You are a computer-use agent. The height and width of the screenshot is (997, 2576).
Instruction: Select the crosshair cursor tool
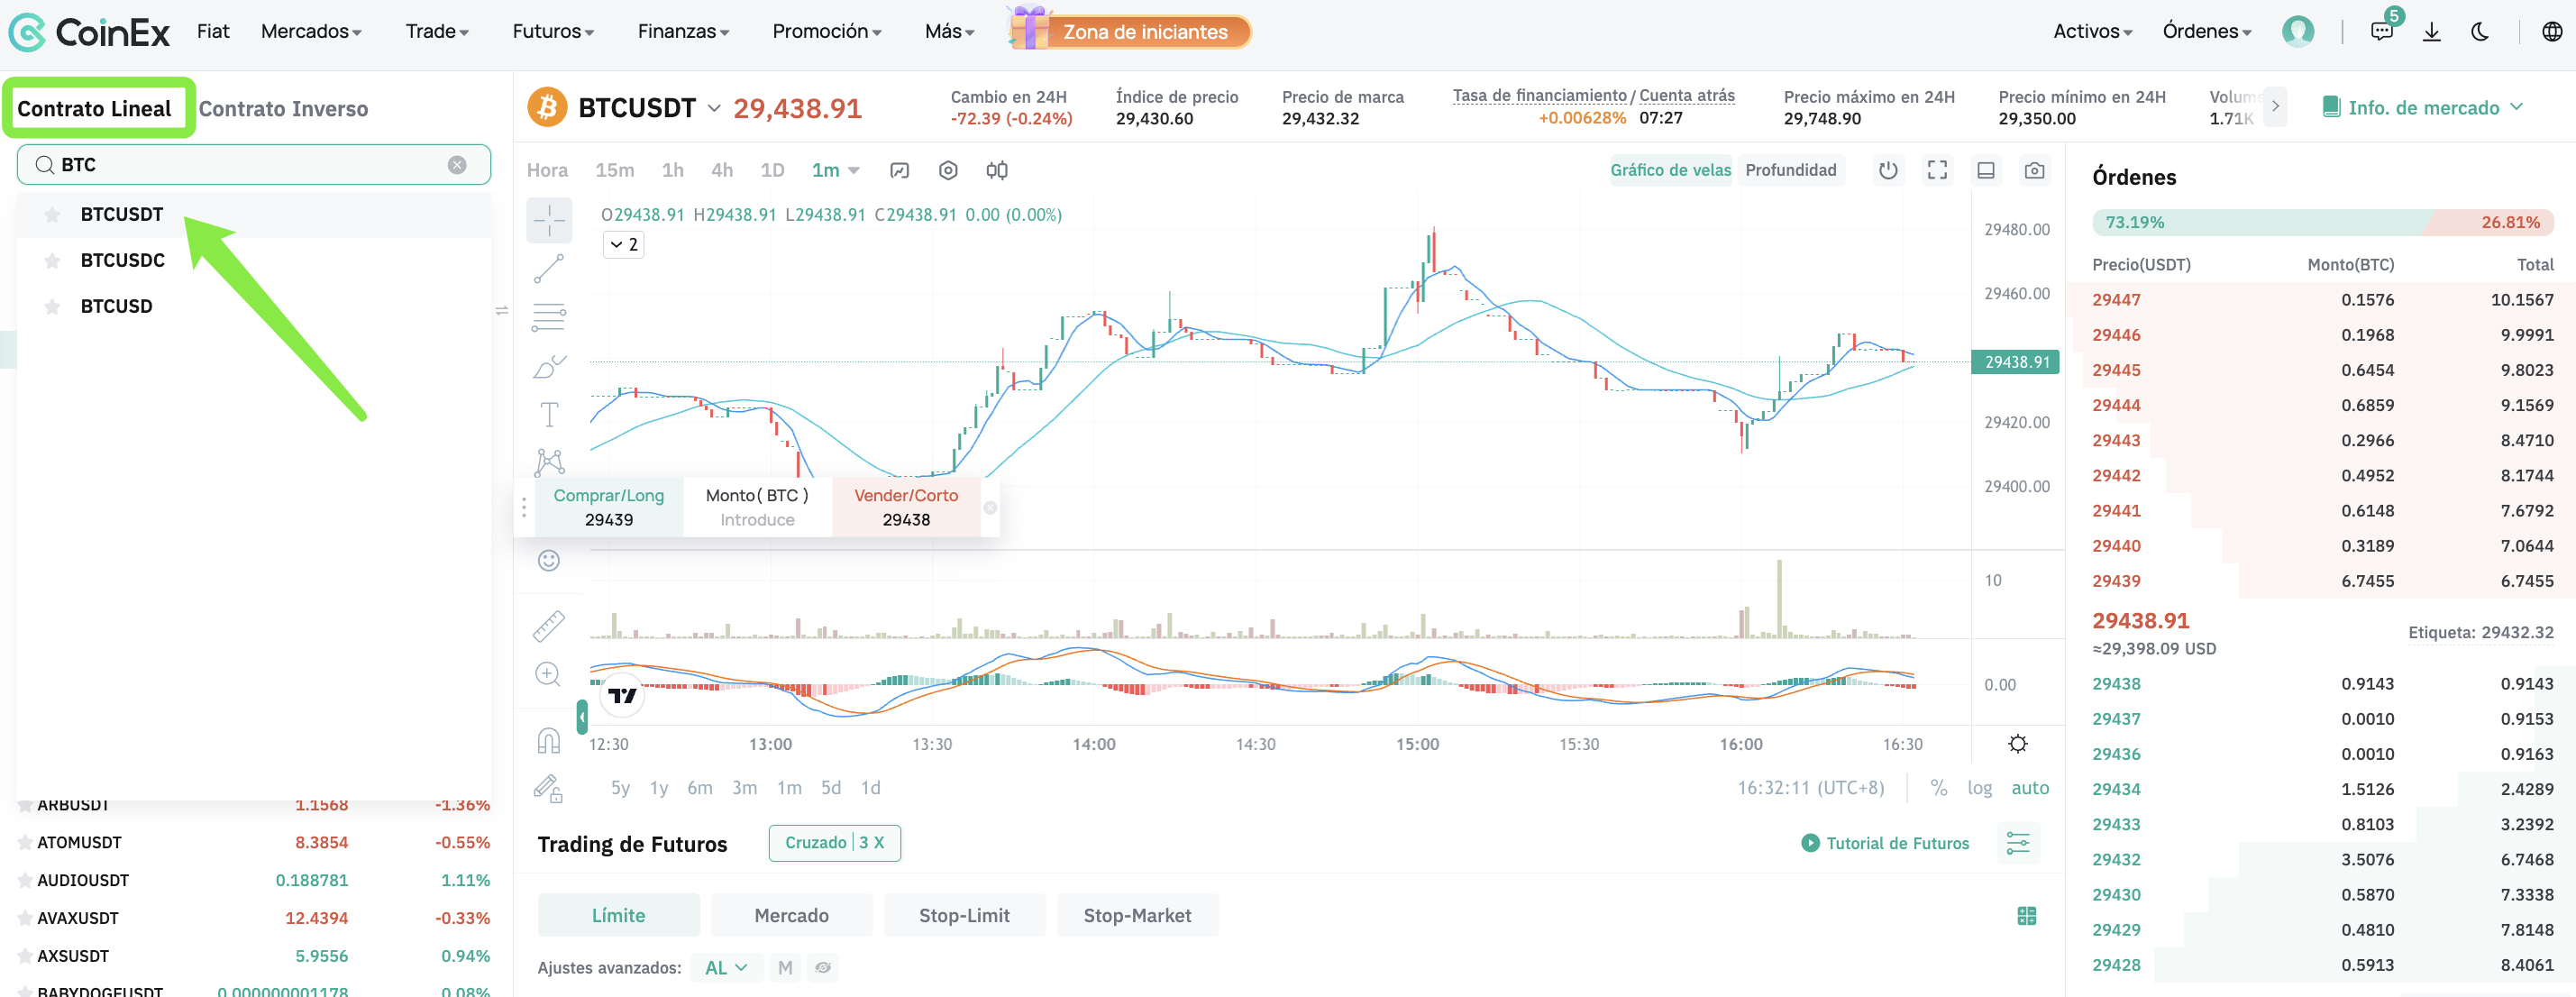pyautogui.click(x=549, y=220)
